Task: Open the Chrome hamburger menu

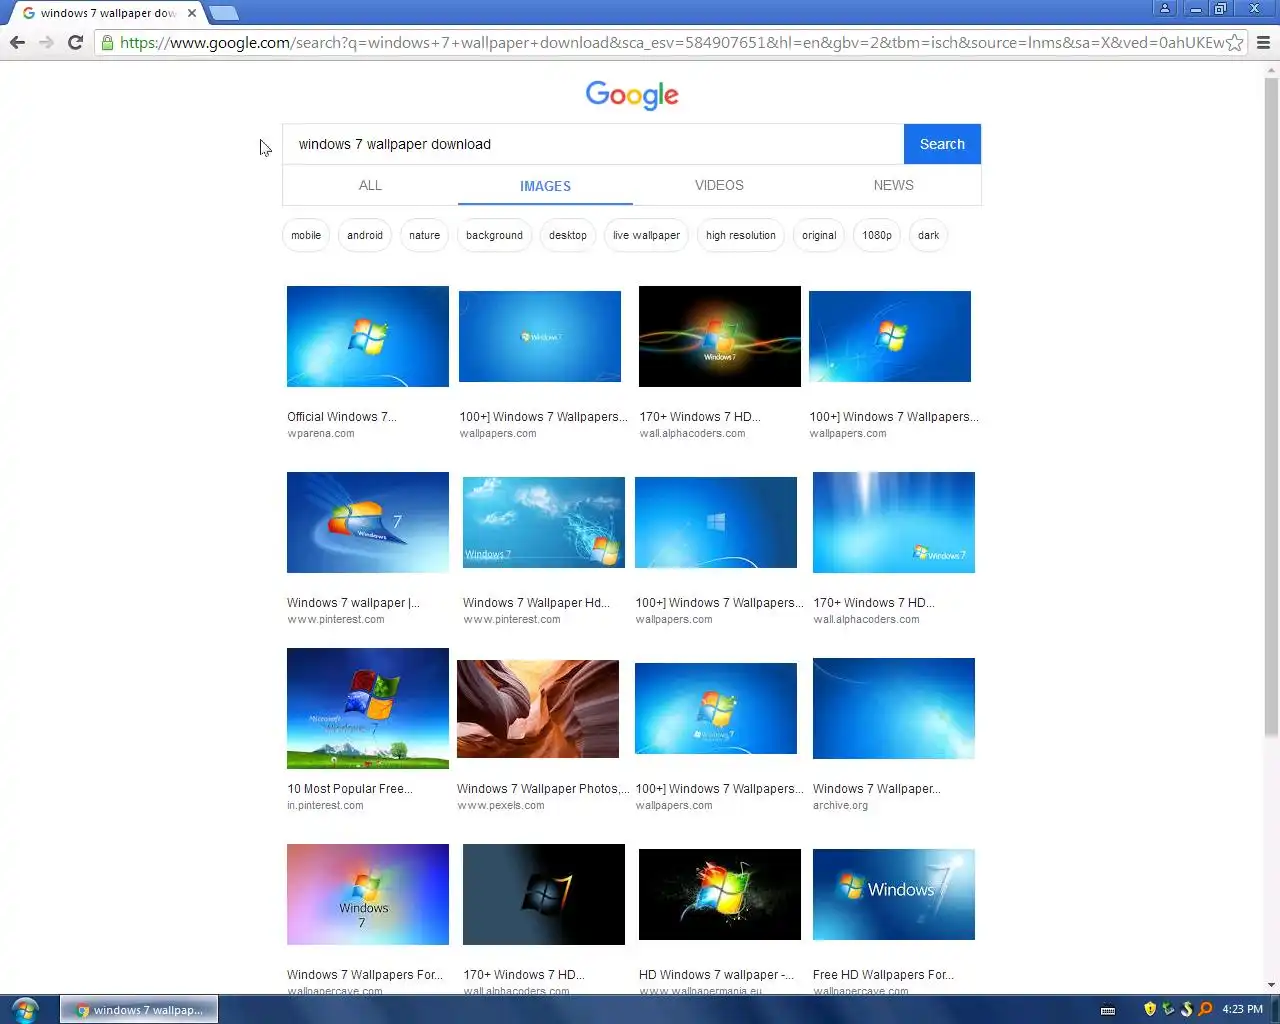Action: pos(1263,42)
